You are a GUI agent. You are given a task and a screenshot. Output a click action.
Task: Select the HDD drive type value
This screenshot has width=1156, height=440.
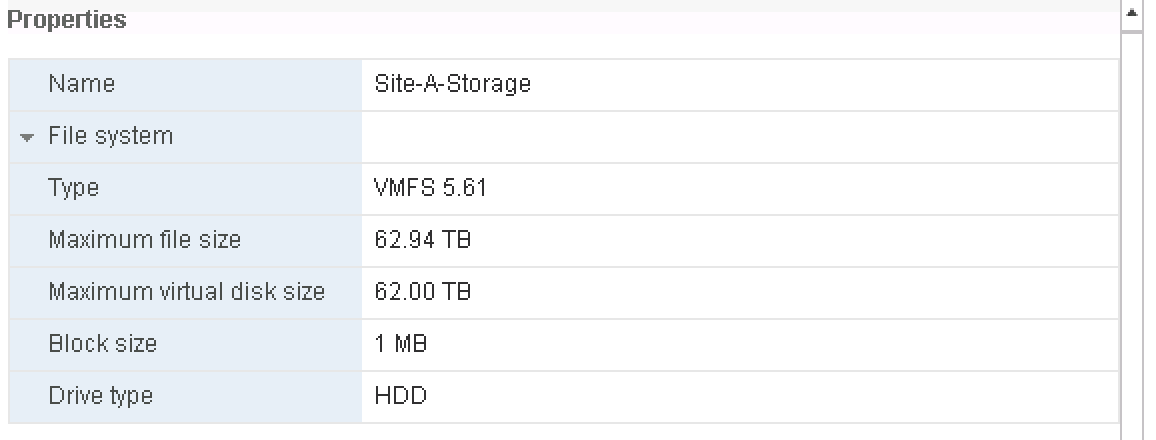[x=400, y=396]
